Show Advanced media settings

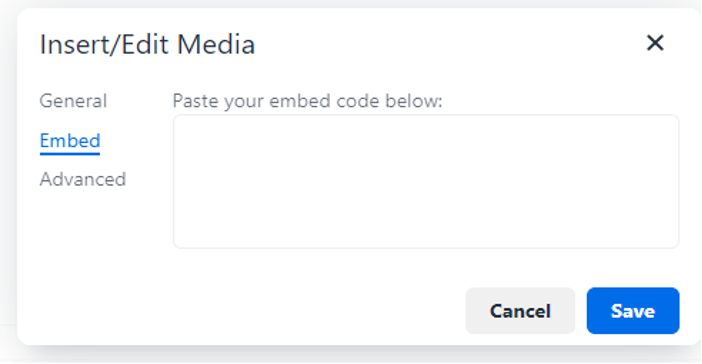83,179
